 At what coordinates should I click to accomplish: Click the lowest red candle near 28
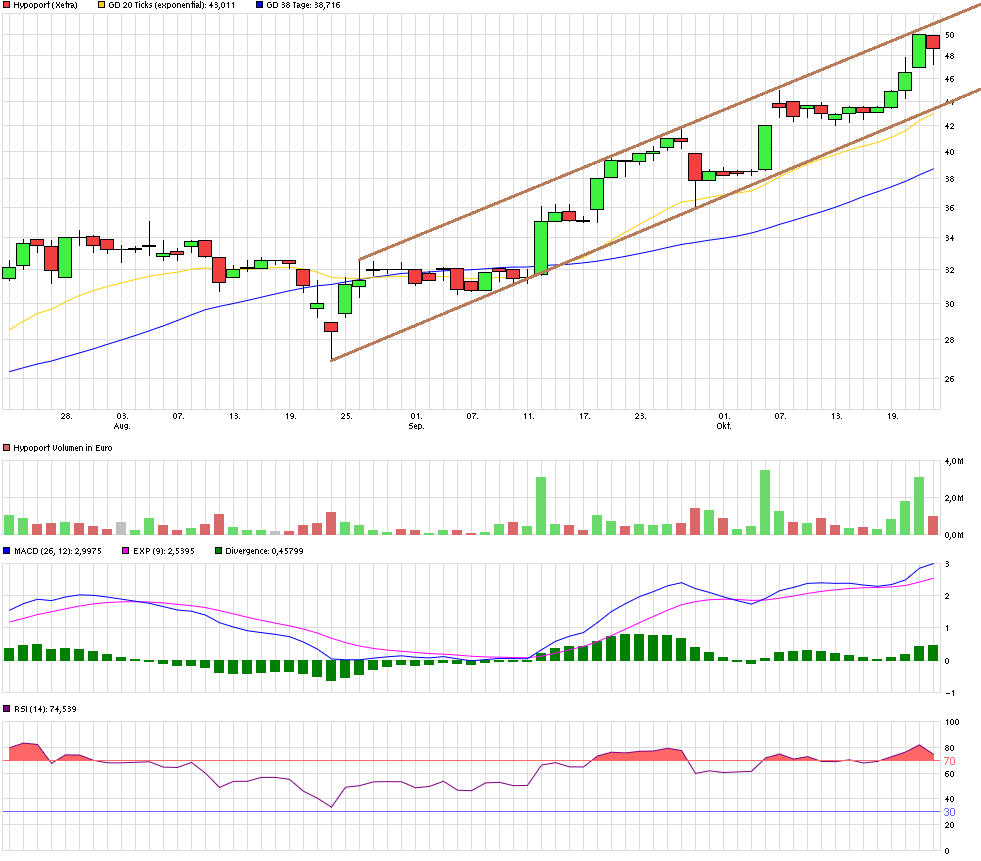(x=331, y=327)
